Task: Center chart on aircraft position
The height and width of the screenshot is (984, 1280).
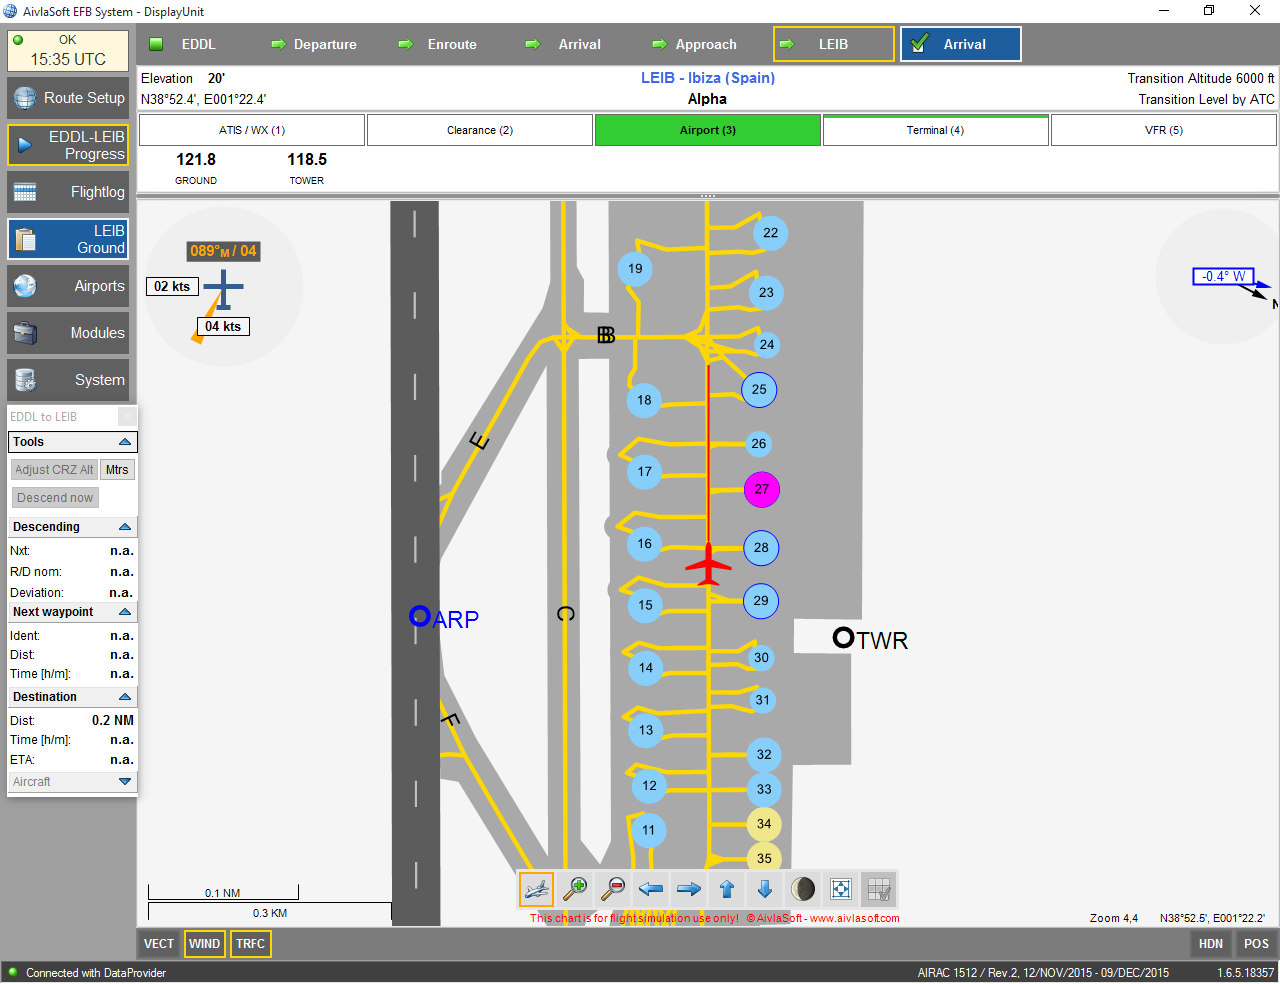Action: (x=536, y=889)
